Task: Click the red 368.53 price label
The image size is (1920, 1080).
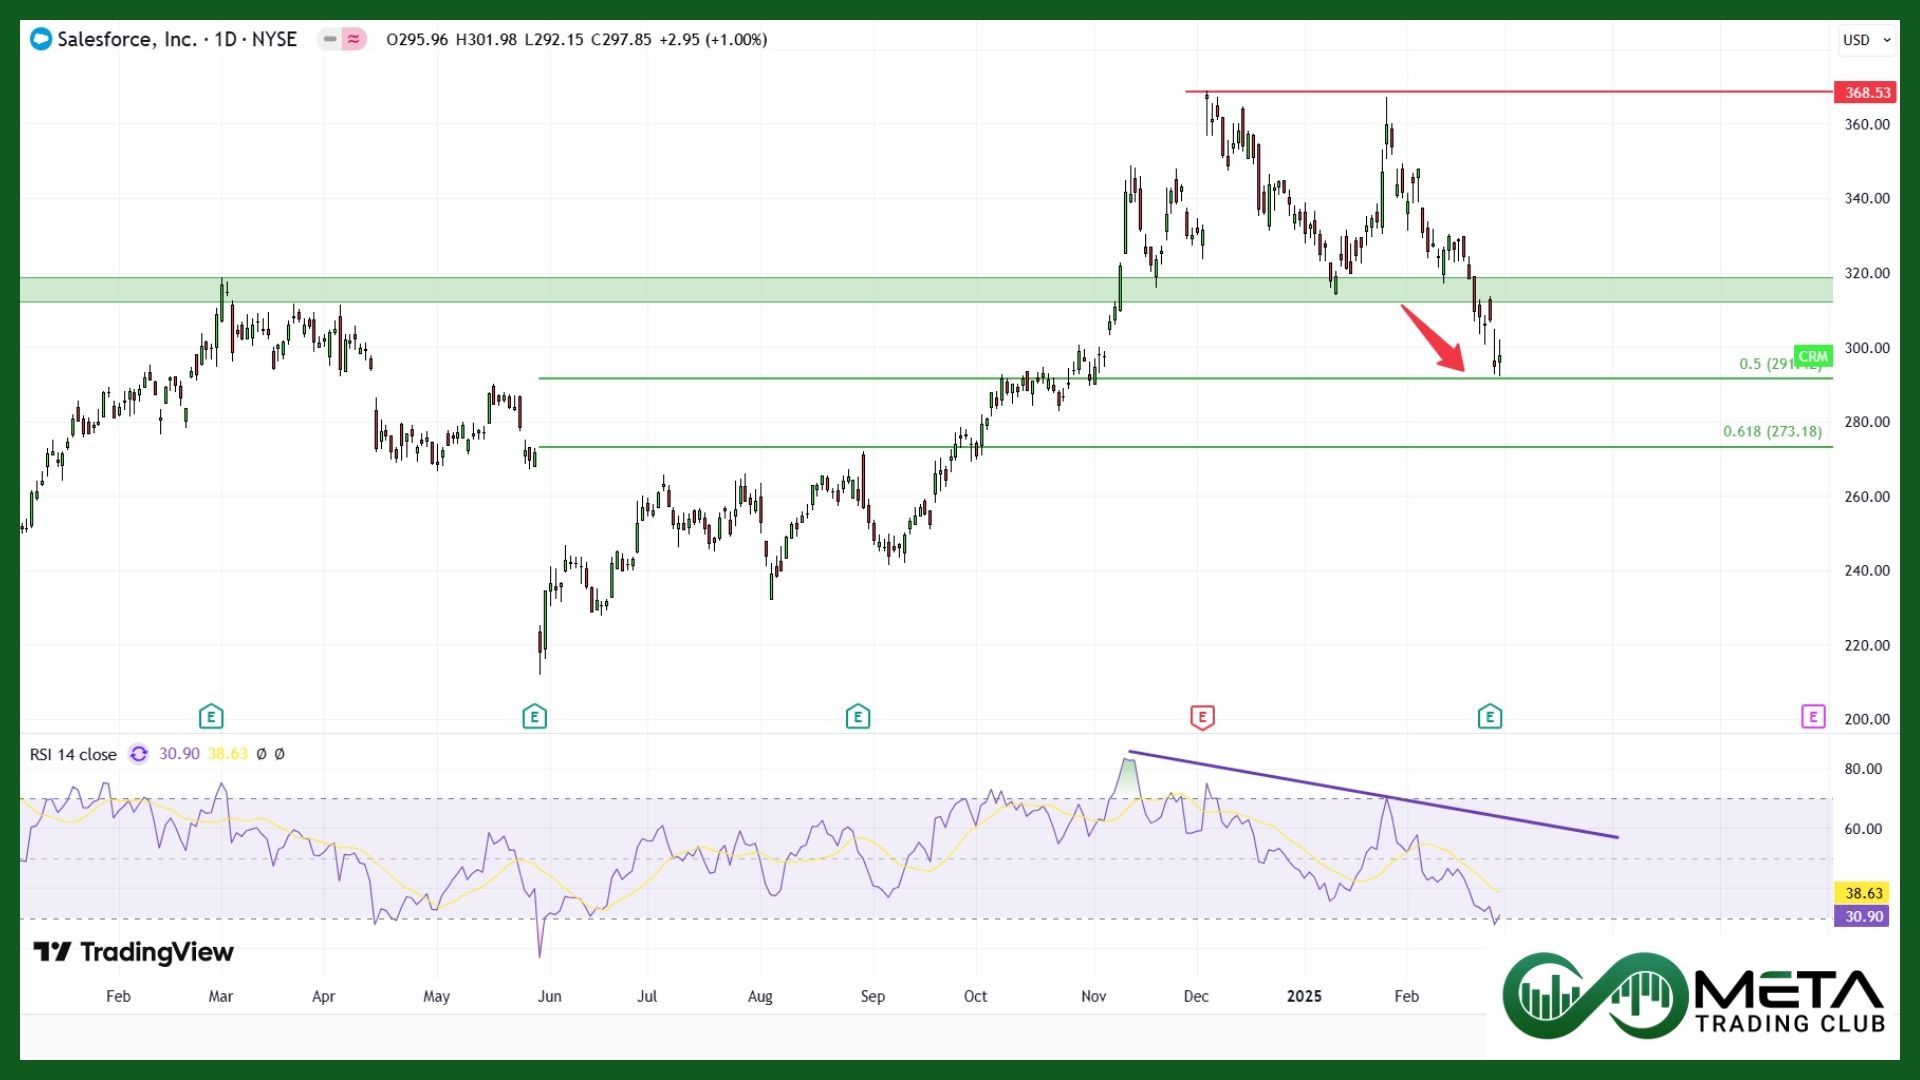Action: (x=1866, y=92)
